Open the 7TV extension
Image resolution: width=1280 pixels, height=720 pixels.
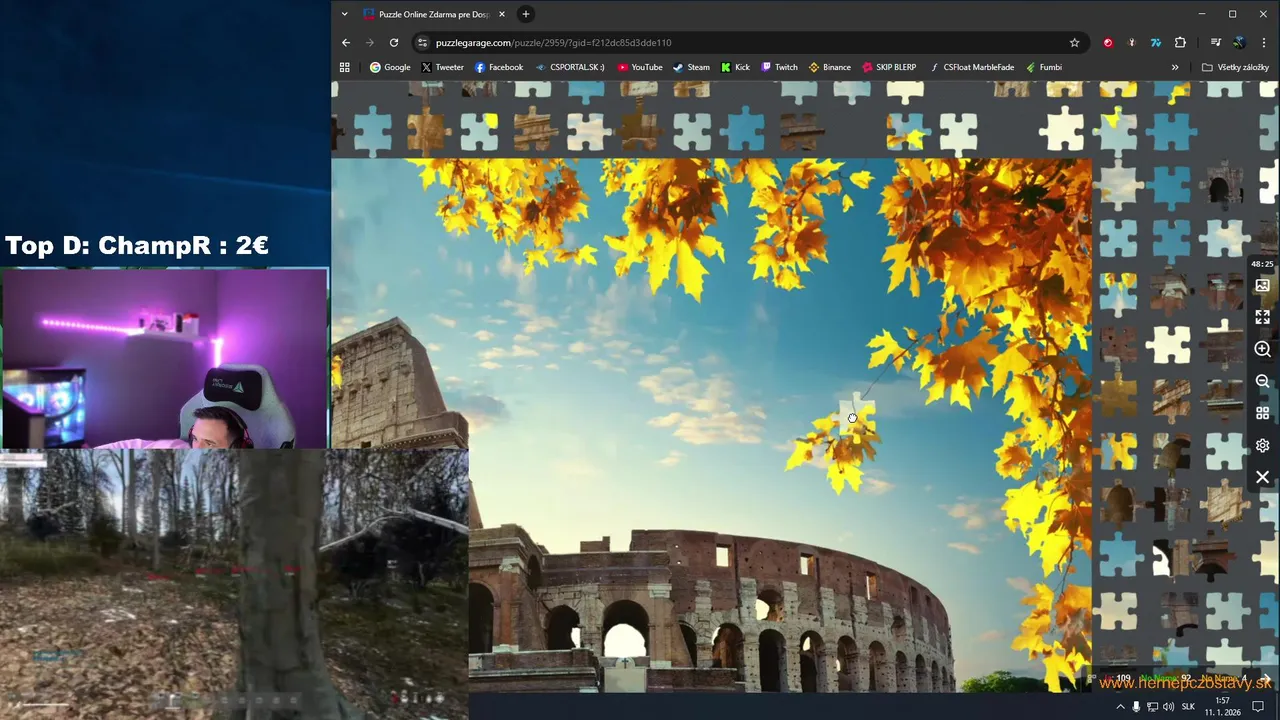(x=1156, y=43)
